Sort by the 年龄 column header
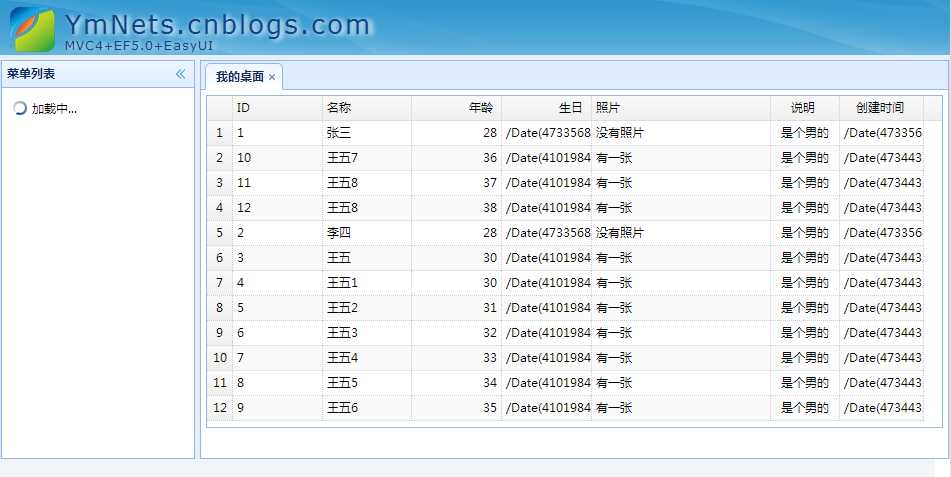This screenshot has width=951, height=477. [x=456, y=108]
